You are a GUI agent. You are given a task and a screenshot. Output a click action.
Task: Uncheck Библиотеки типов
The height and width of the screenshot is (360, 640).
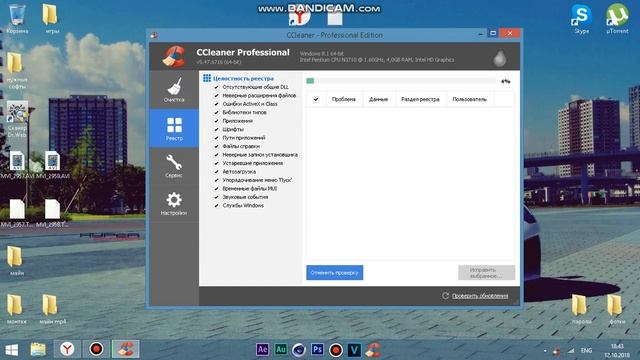pos(216,112)
